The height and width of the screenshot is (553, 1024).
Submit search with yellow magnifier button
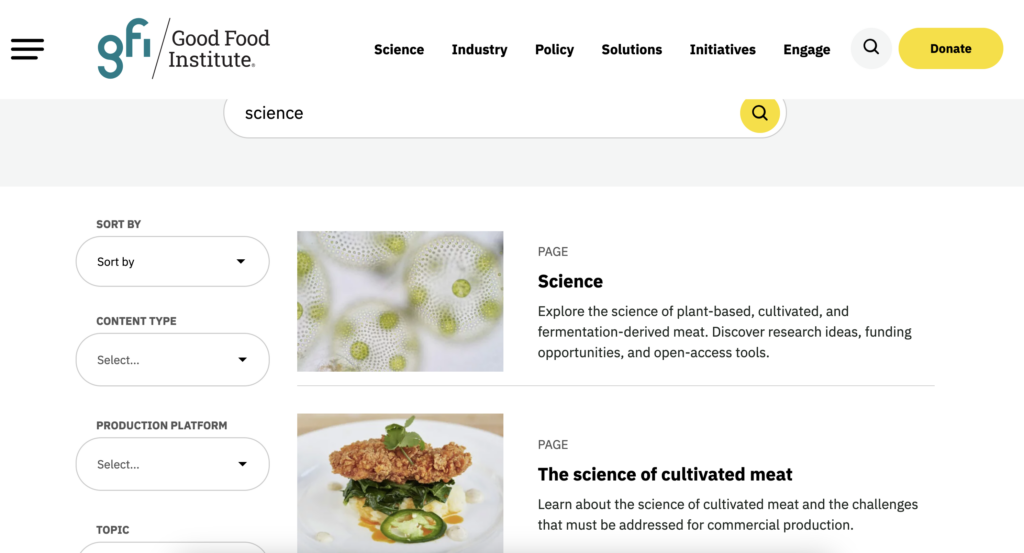[x=760, y=113]
